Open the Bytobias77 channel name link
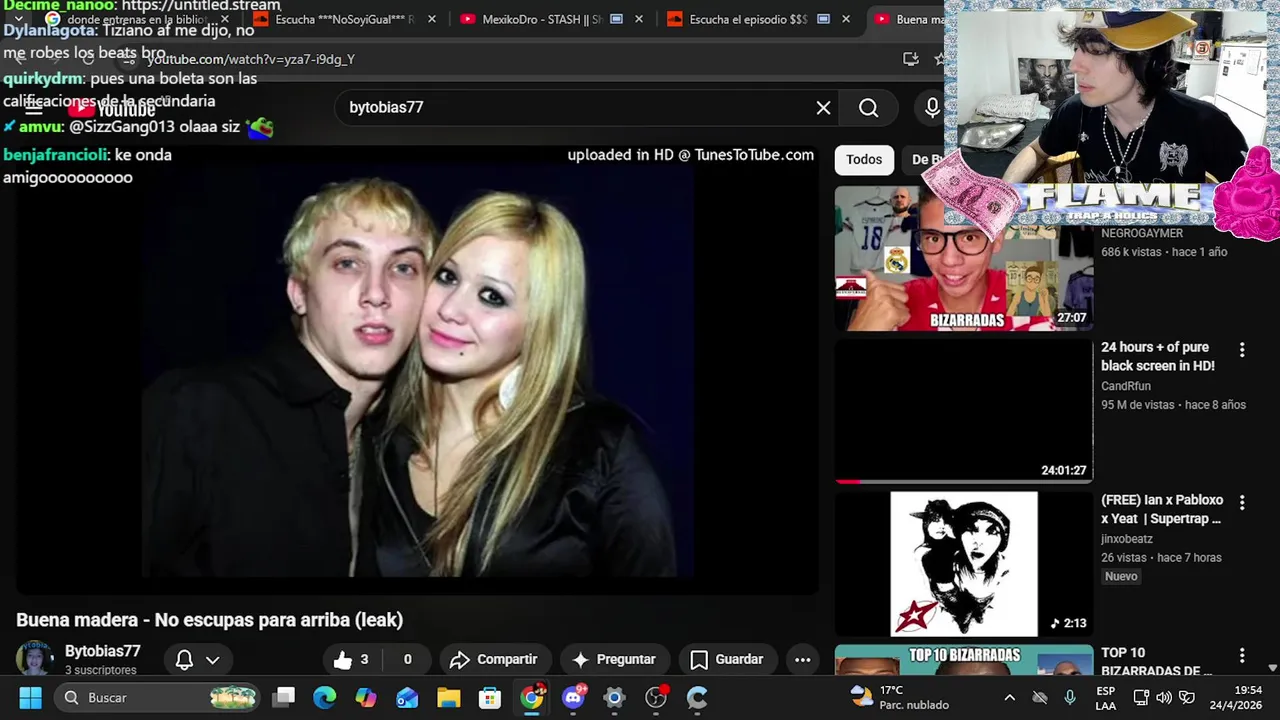 103,651
